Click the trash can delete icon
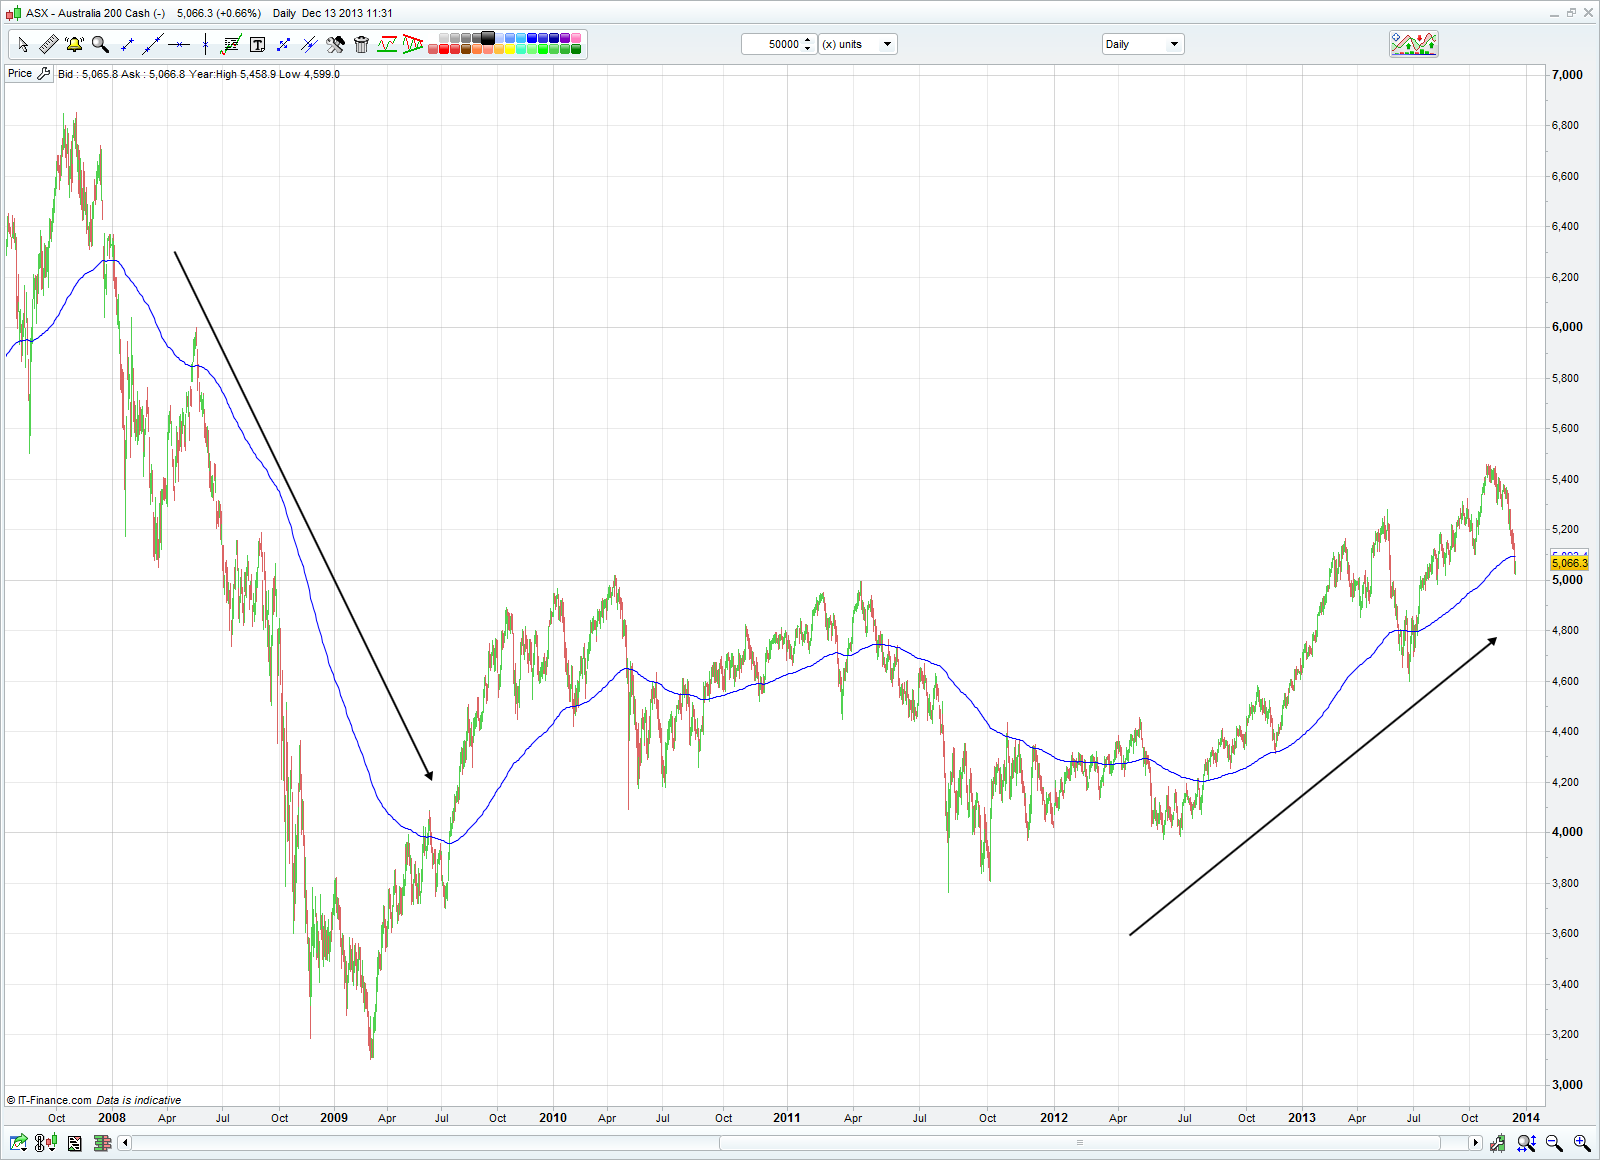Image resolution: width=1600 pixels, height=1160 pixels. 361,44
